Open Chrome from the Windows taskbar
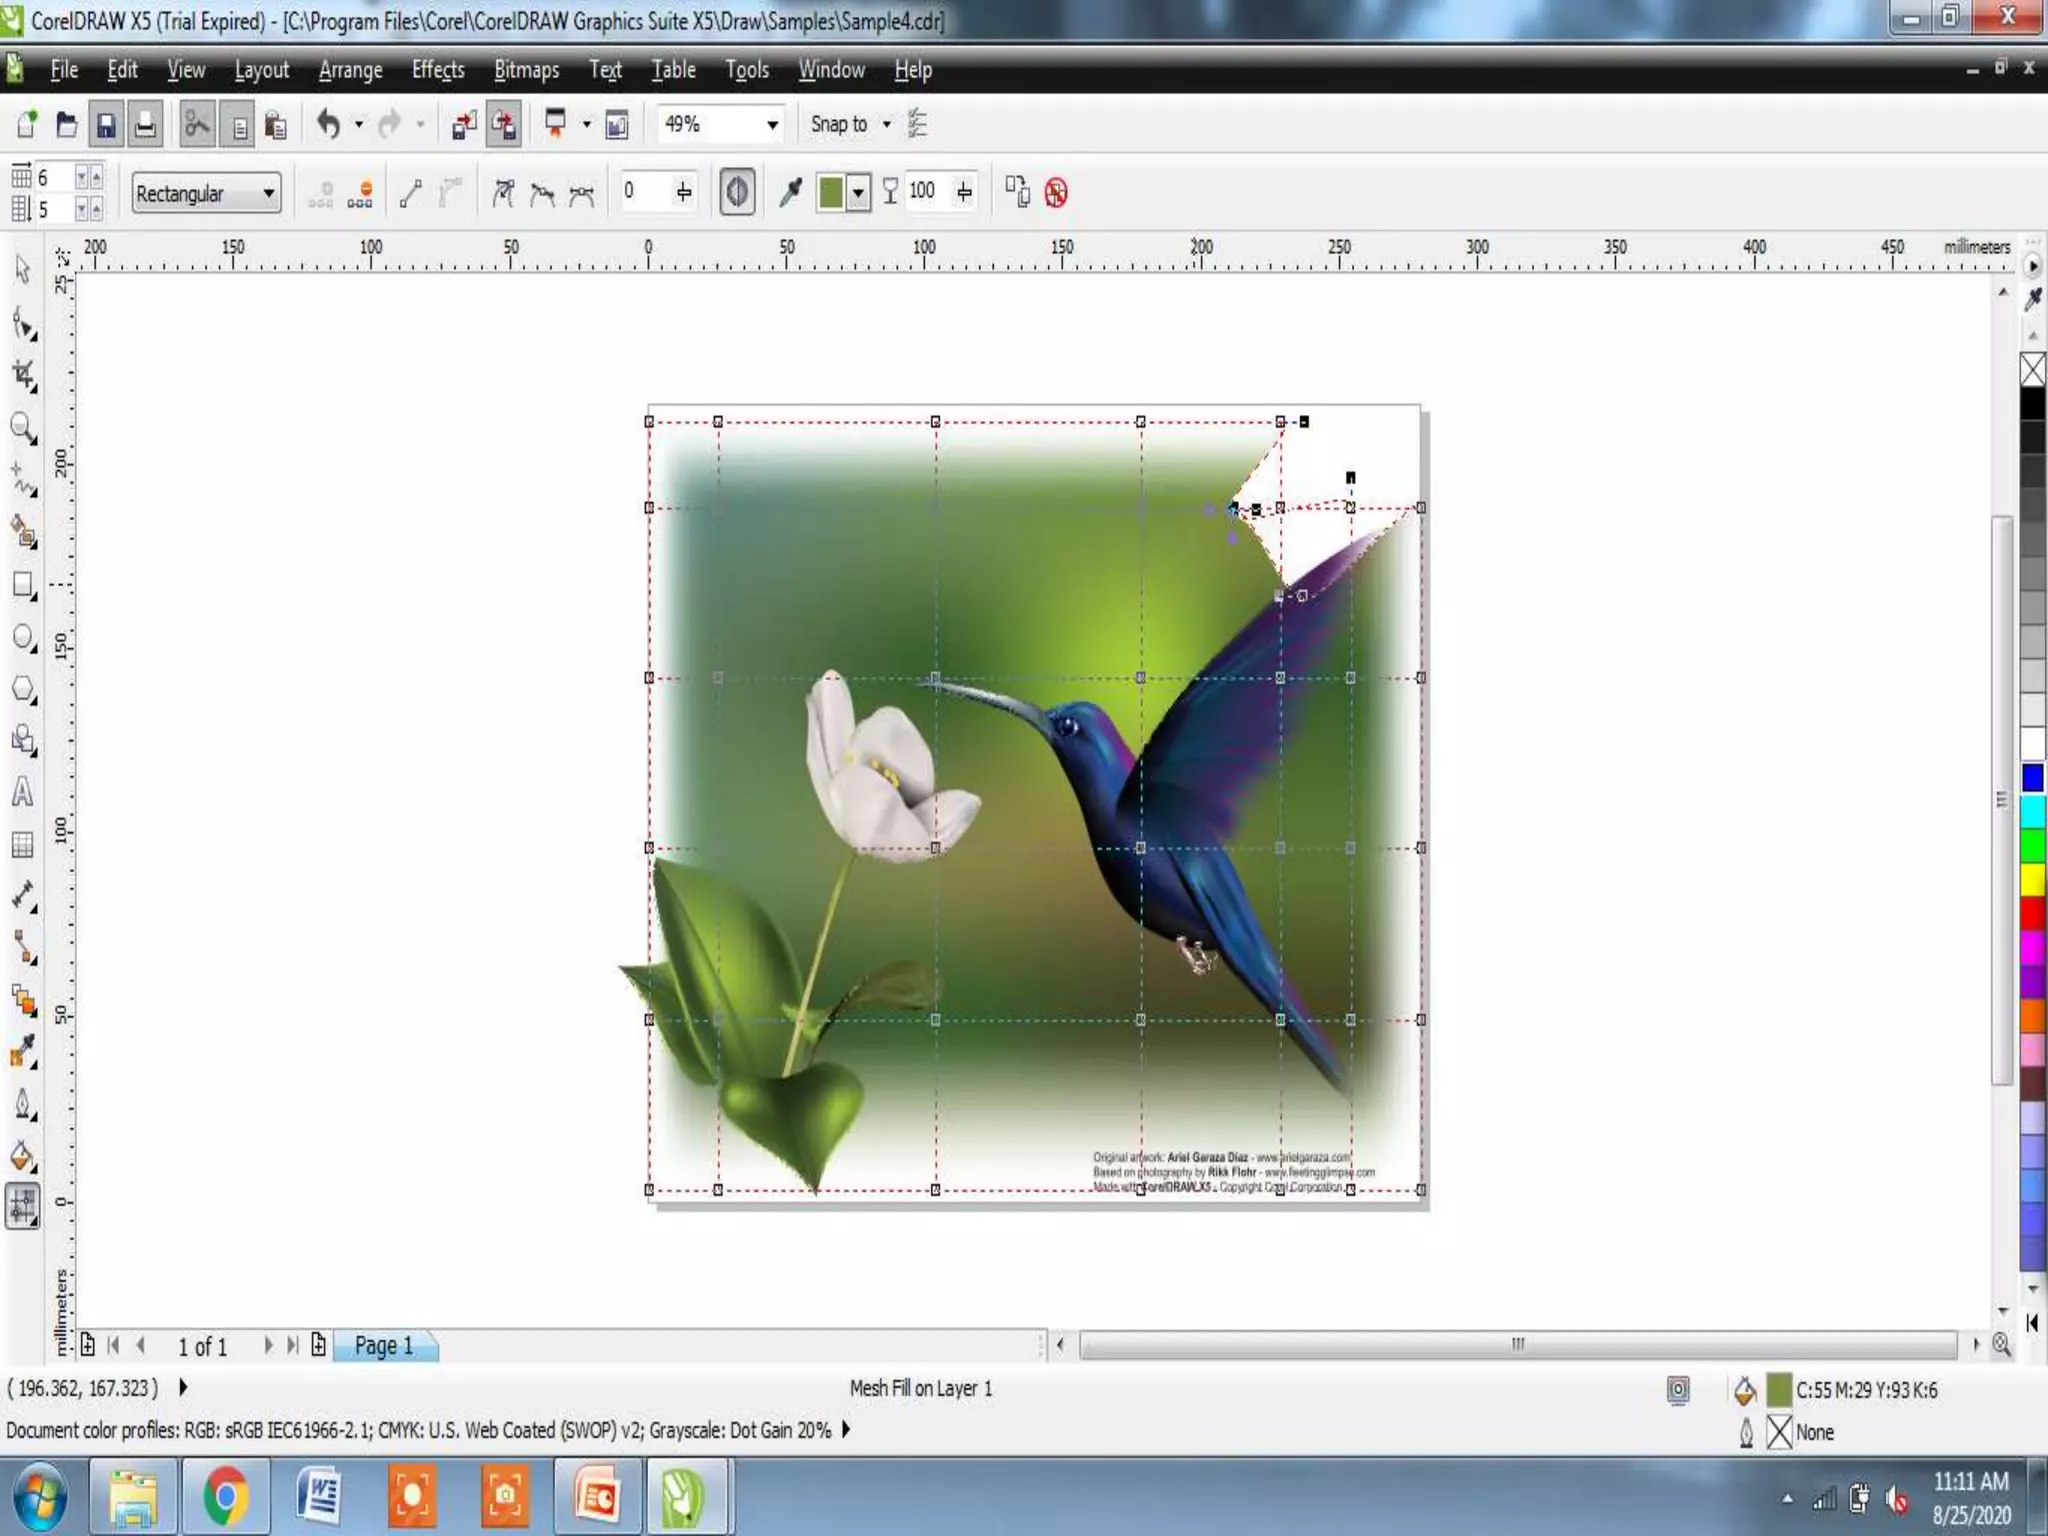 click(226, 1497)
